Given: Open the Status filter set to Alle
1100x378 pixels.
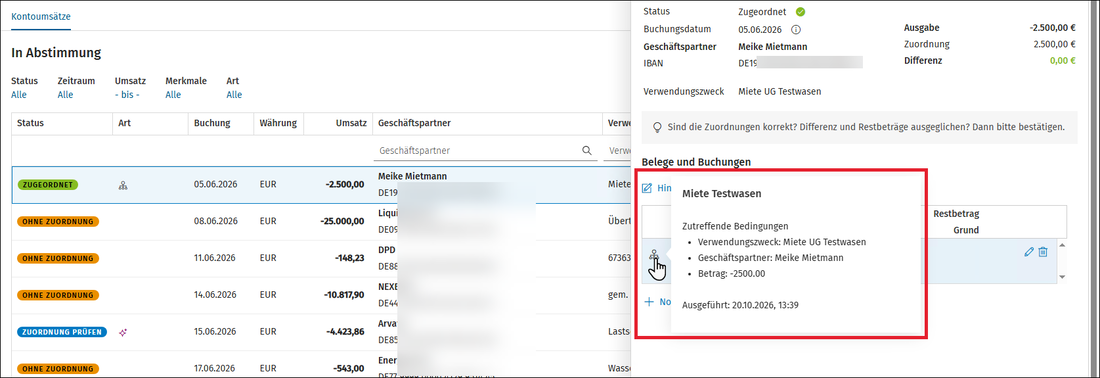Looking at the screenshot, I should [19, 95].
